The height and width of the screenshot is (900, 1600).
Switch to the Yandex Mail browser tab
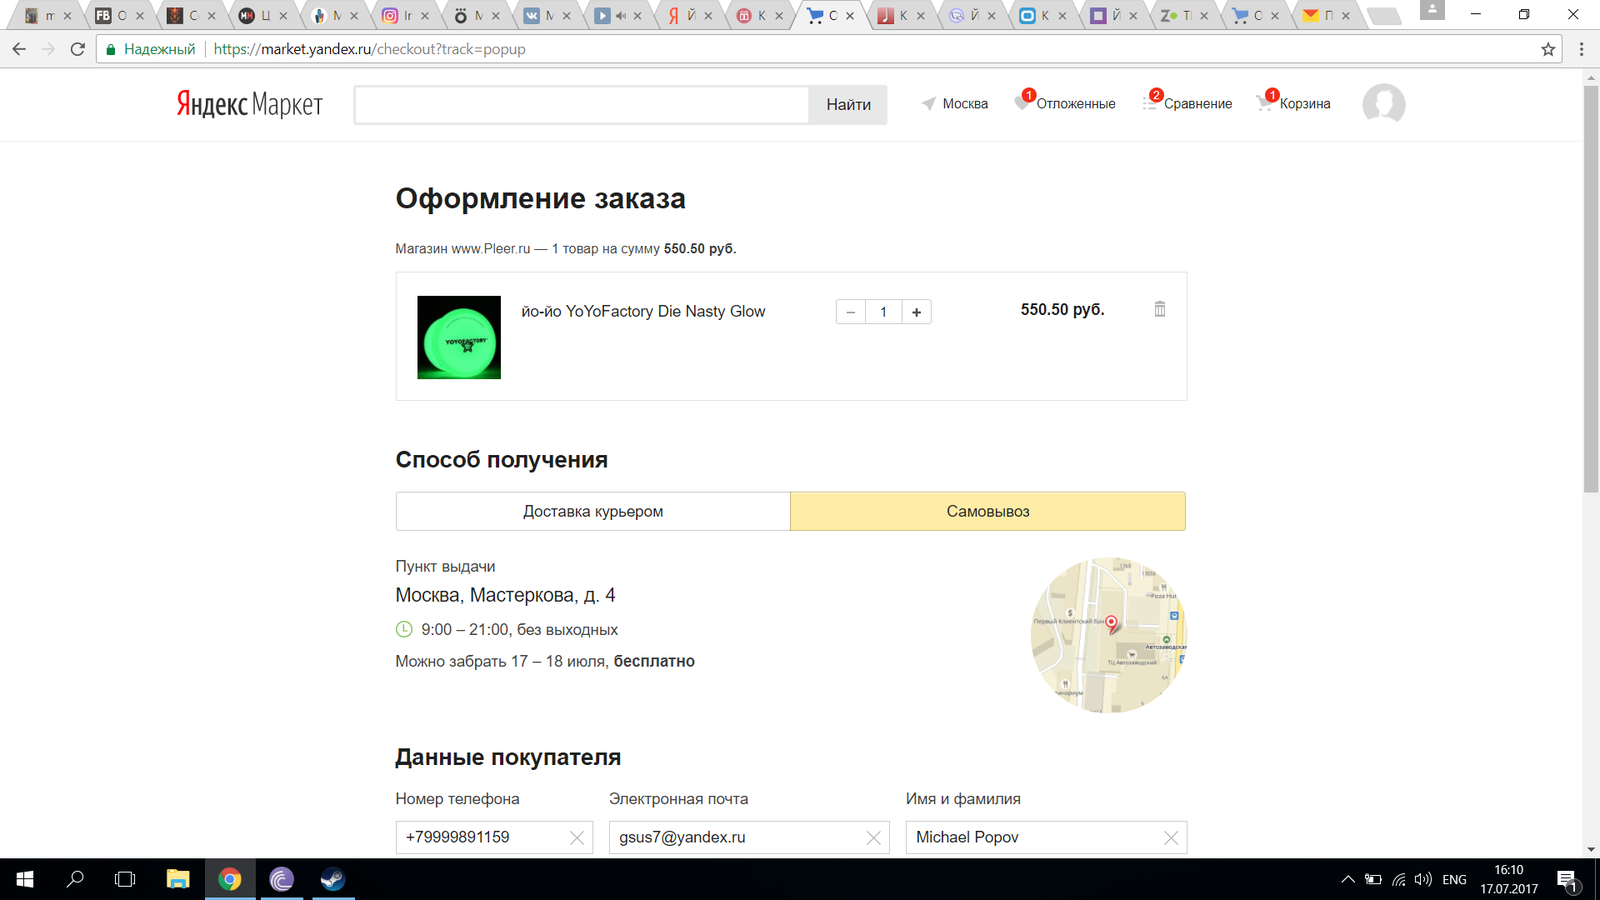[x=1327, y=15]
